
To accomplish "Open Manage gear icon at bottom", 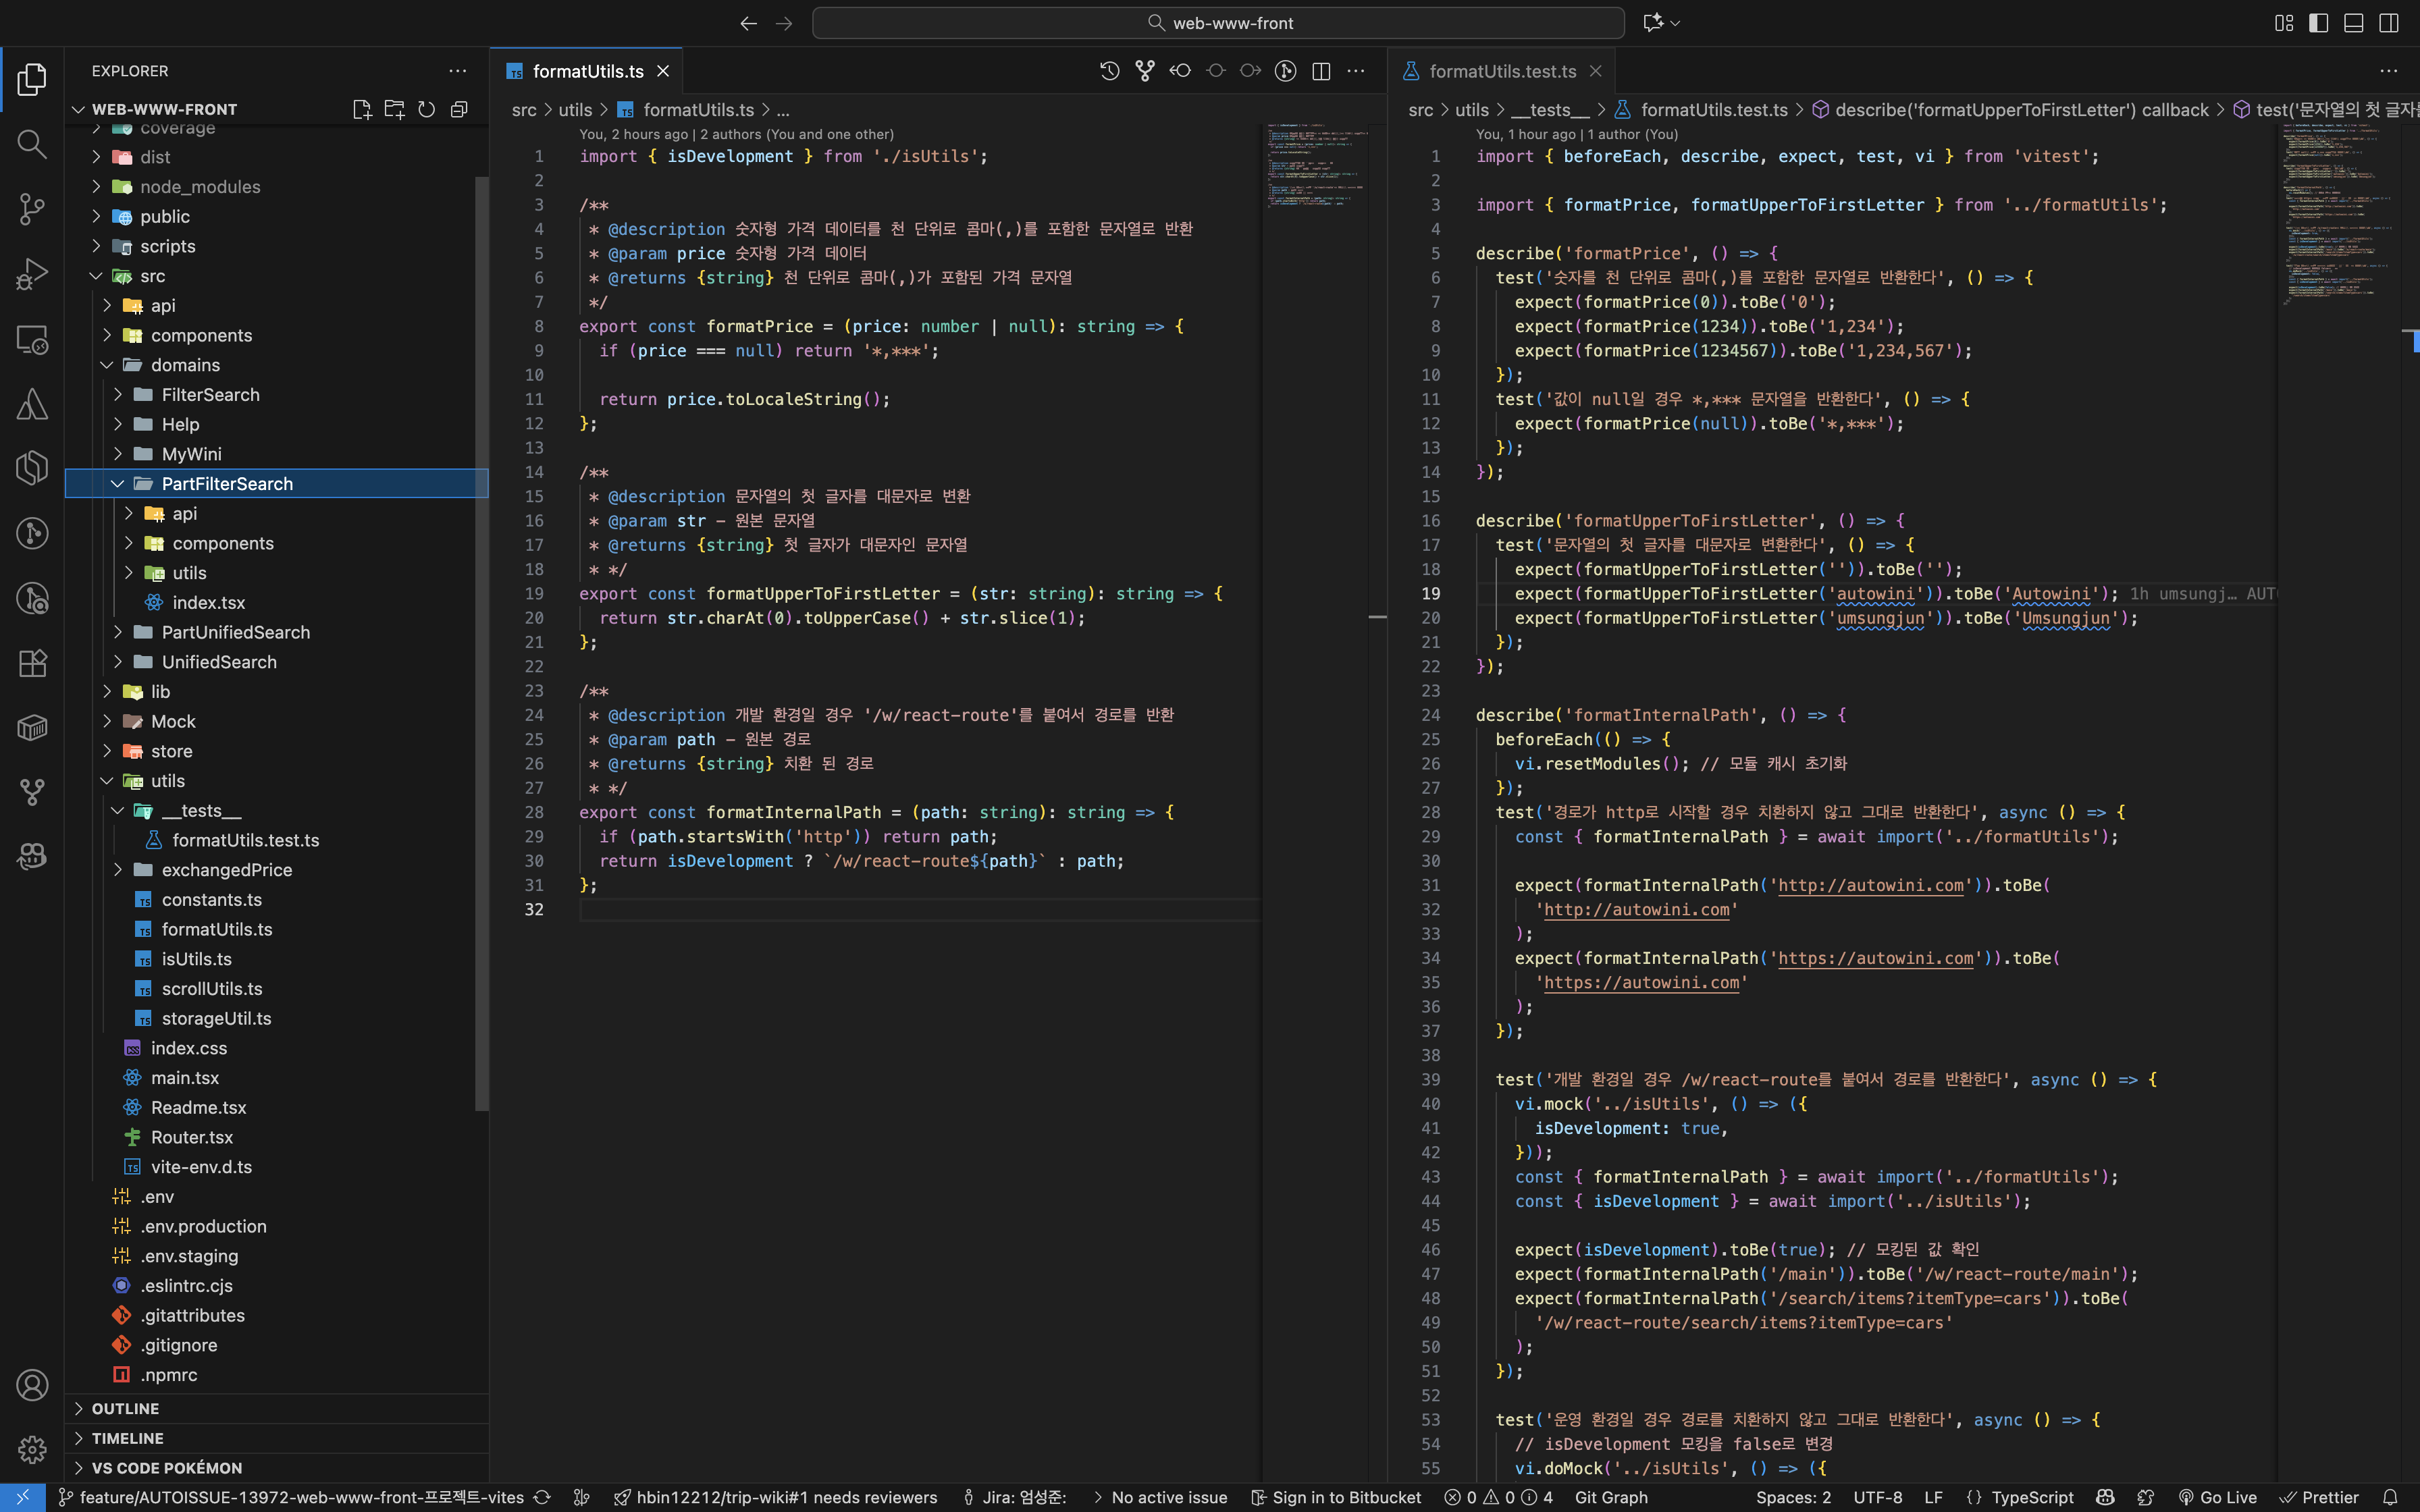I will pyautogui.click(x=32, y=1449).
